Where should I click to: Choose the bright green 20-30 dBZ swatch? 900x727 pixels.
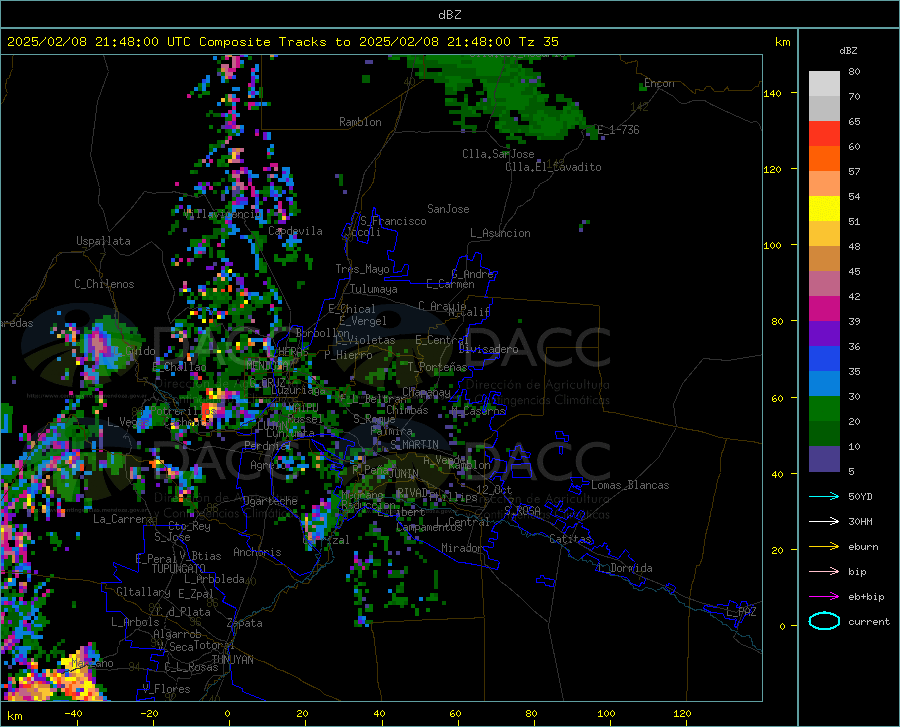point(824,409)
